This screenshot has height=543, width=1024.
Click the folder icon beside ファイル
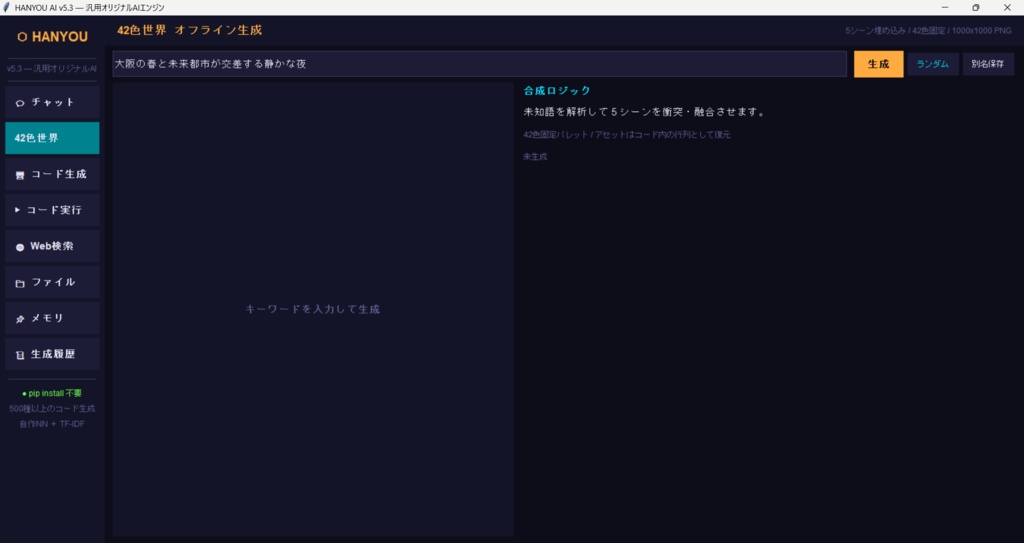20,283
